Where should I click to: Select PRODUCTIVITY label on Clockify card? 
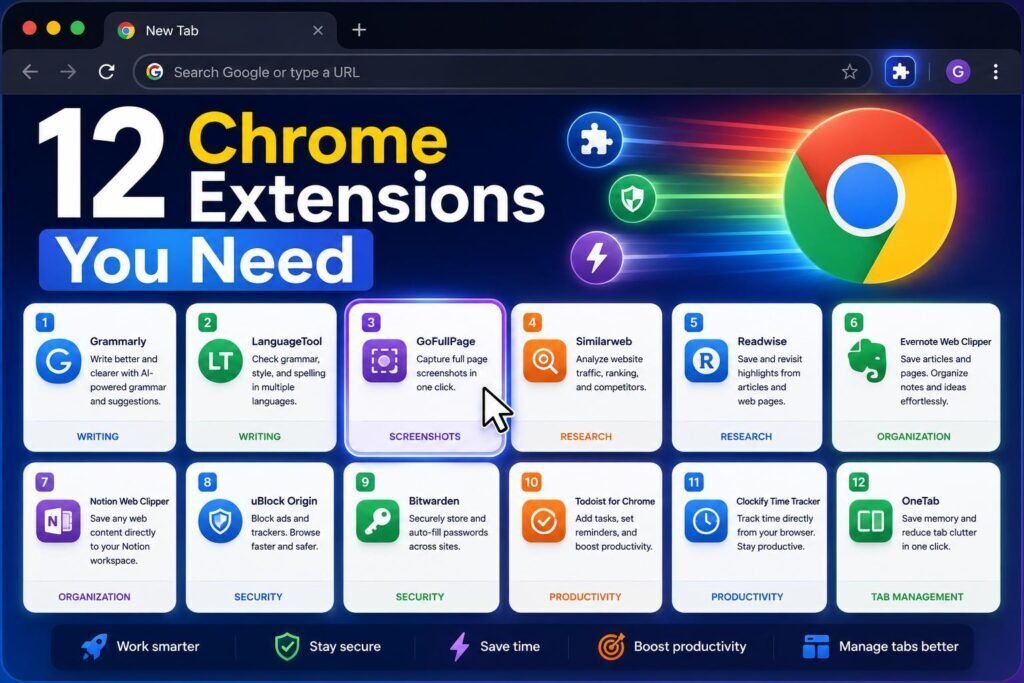(x=747, y=597)
